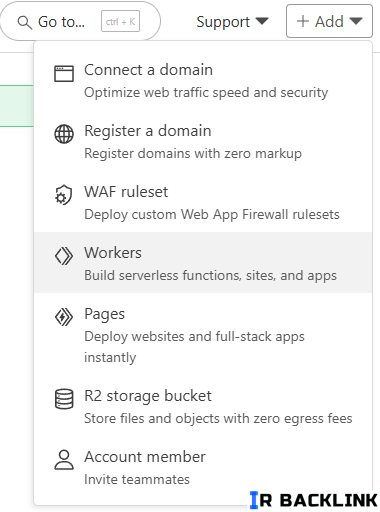Select R2 storage bucket menu item
This screenshot has width=380, height=512.
click(x=203, y=406)
